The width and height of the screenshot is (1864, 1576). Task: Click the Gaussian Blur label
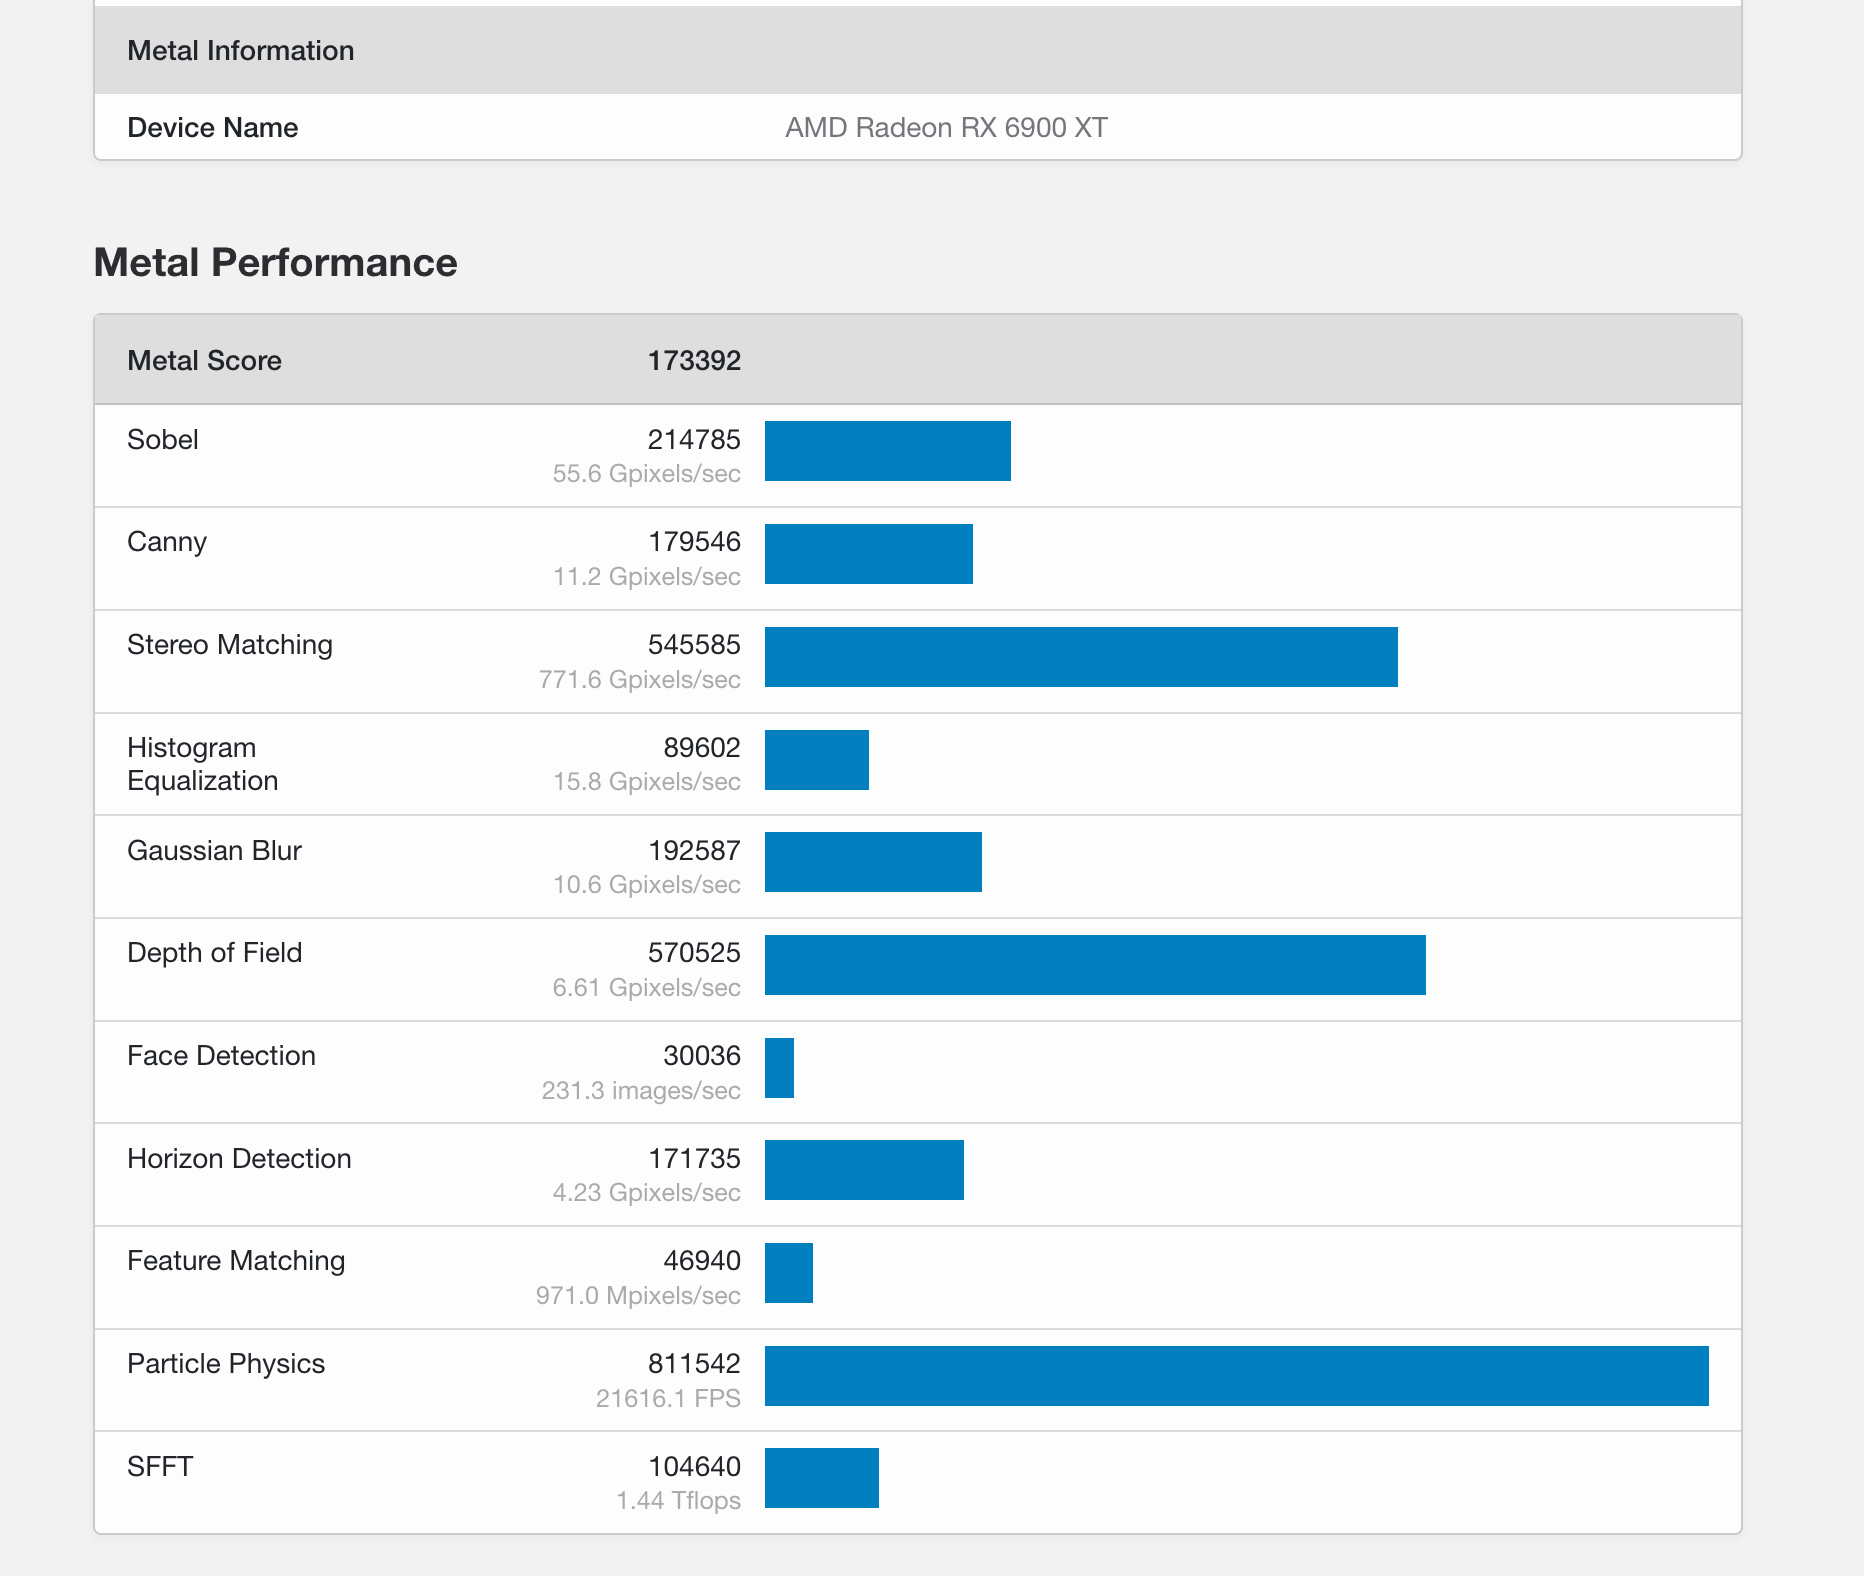click(x=214, y=851)
